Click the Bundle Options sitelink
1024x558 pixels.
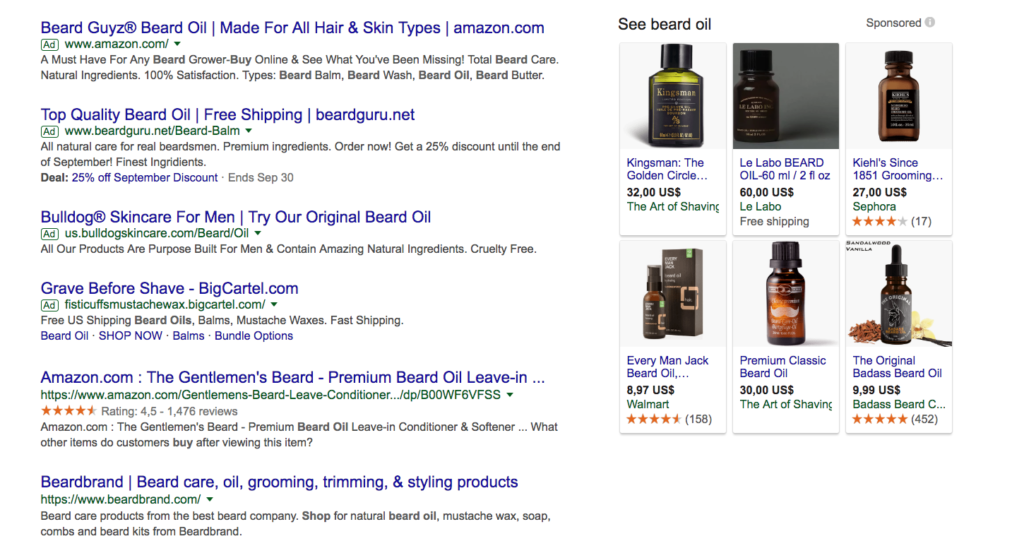coord(253,336)
